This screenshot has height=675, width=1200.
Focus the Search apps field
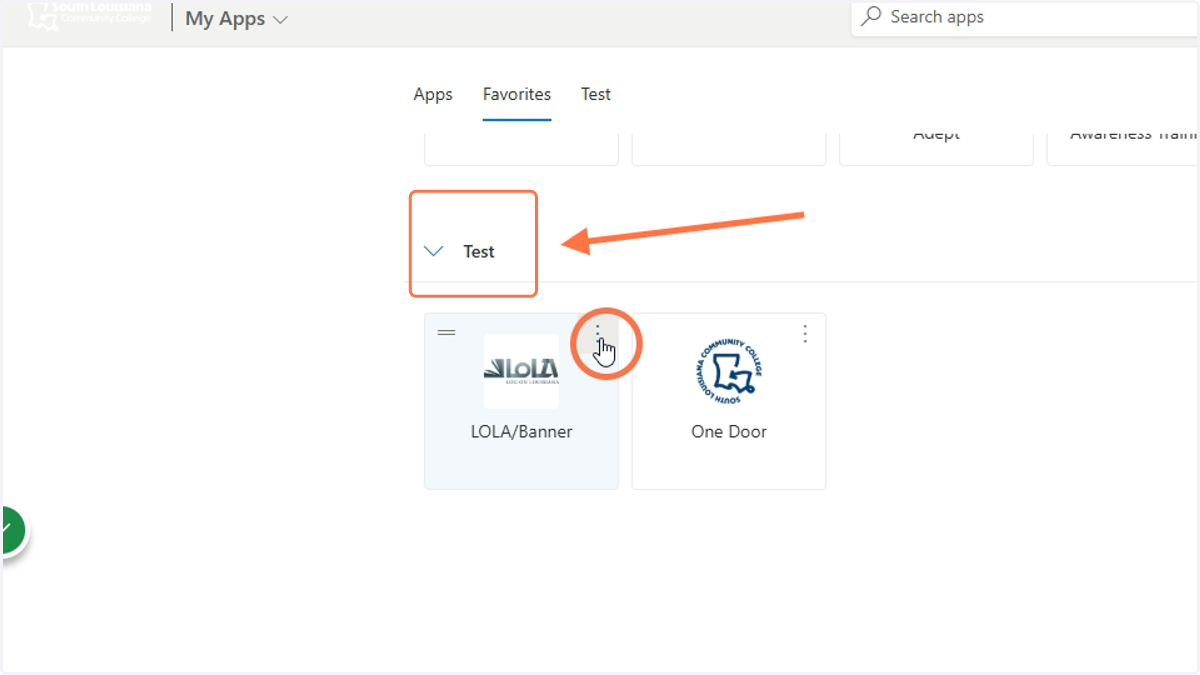click(1025, 17)
